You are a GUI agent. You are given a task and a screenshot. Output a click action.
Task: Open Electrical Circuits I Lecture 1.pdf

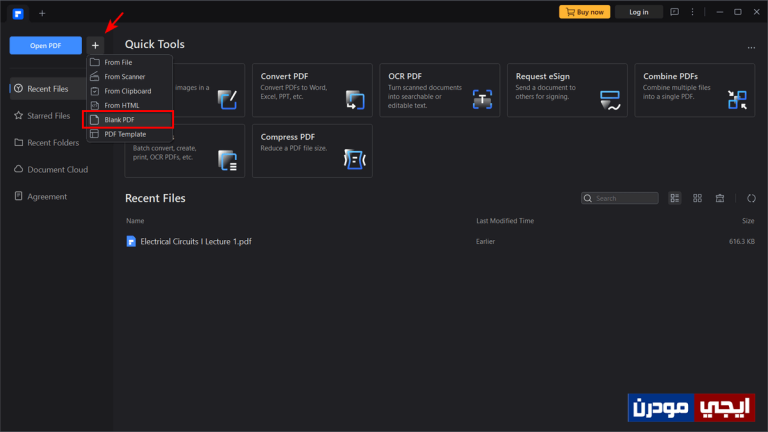[x=196, y=241]
